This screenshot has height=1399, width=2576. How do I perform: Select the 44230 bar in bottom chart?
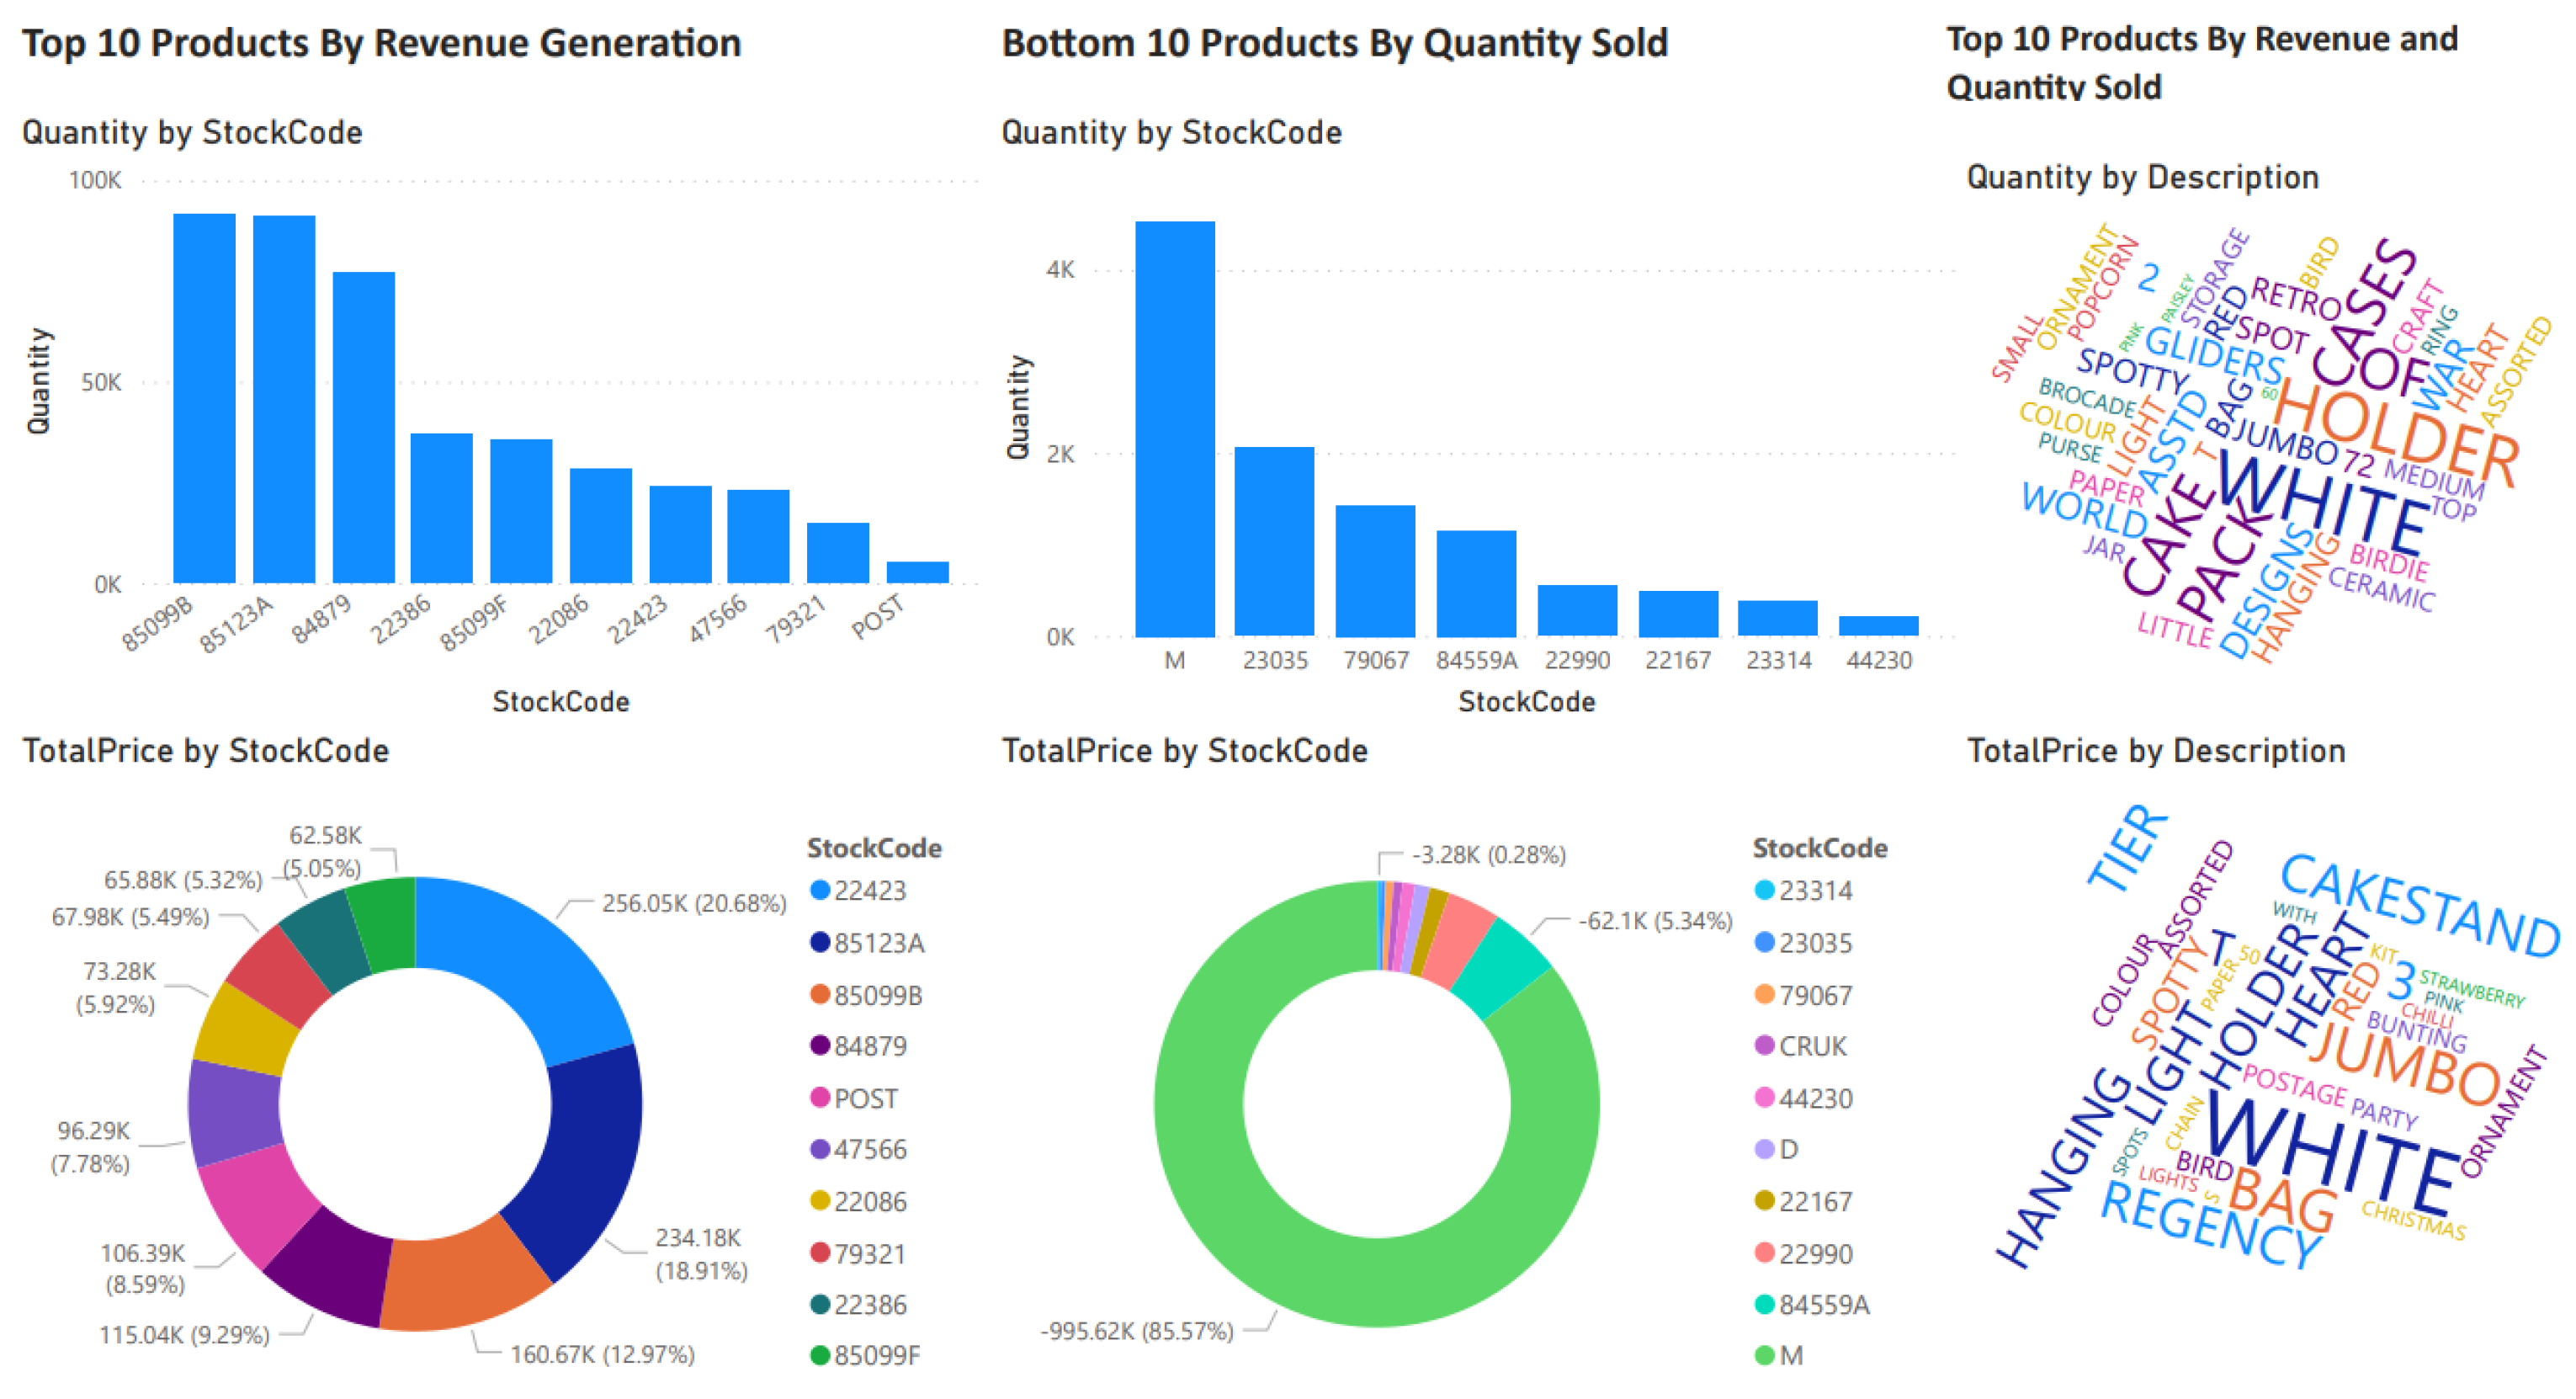[1878, 626]
